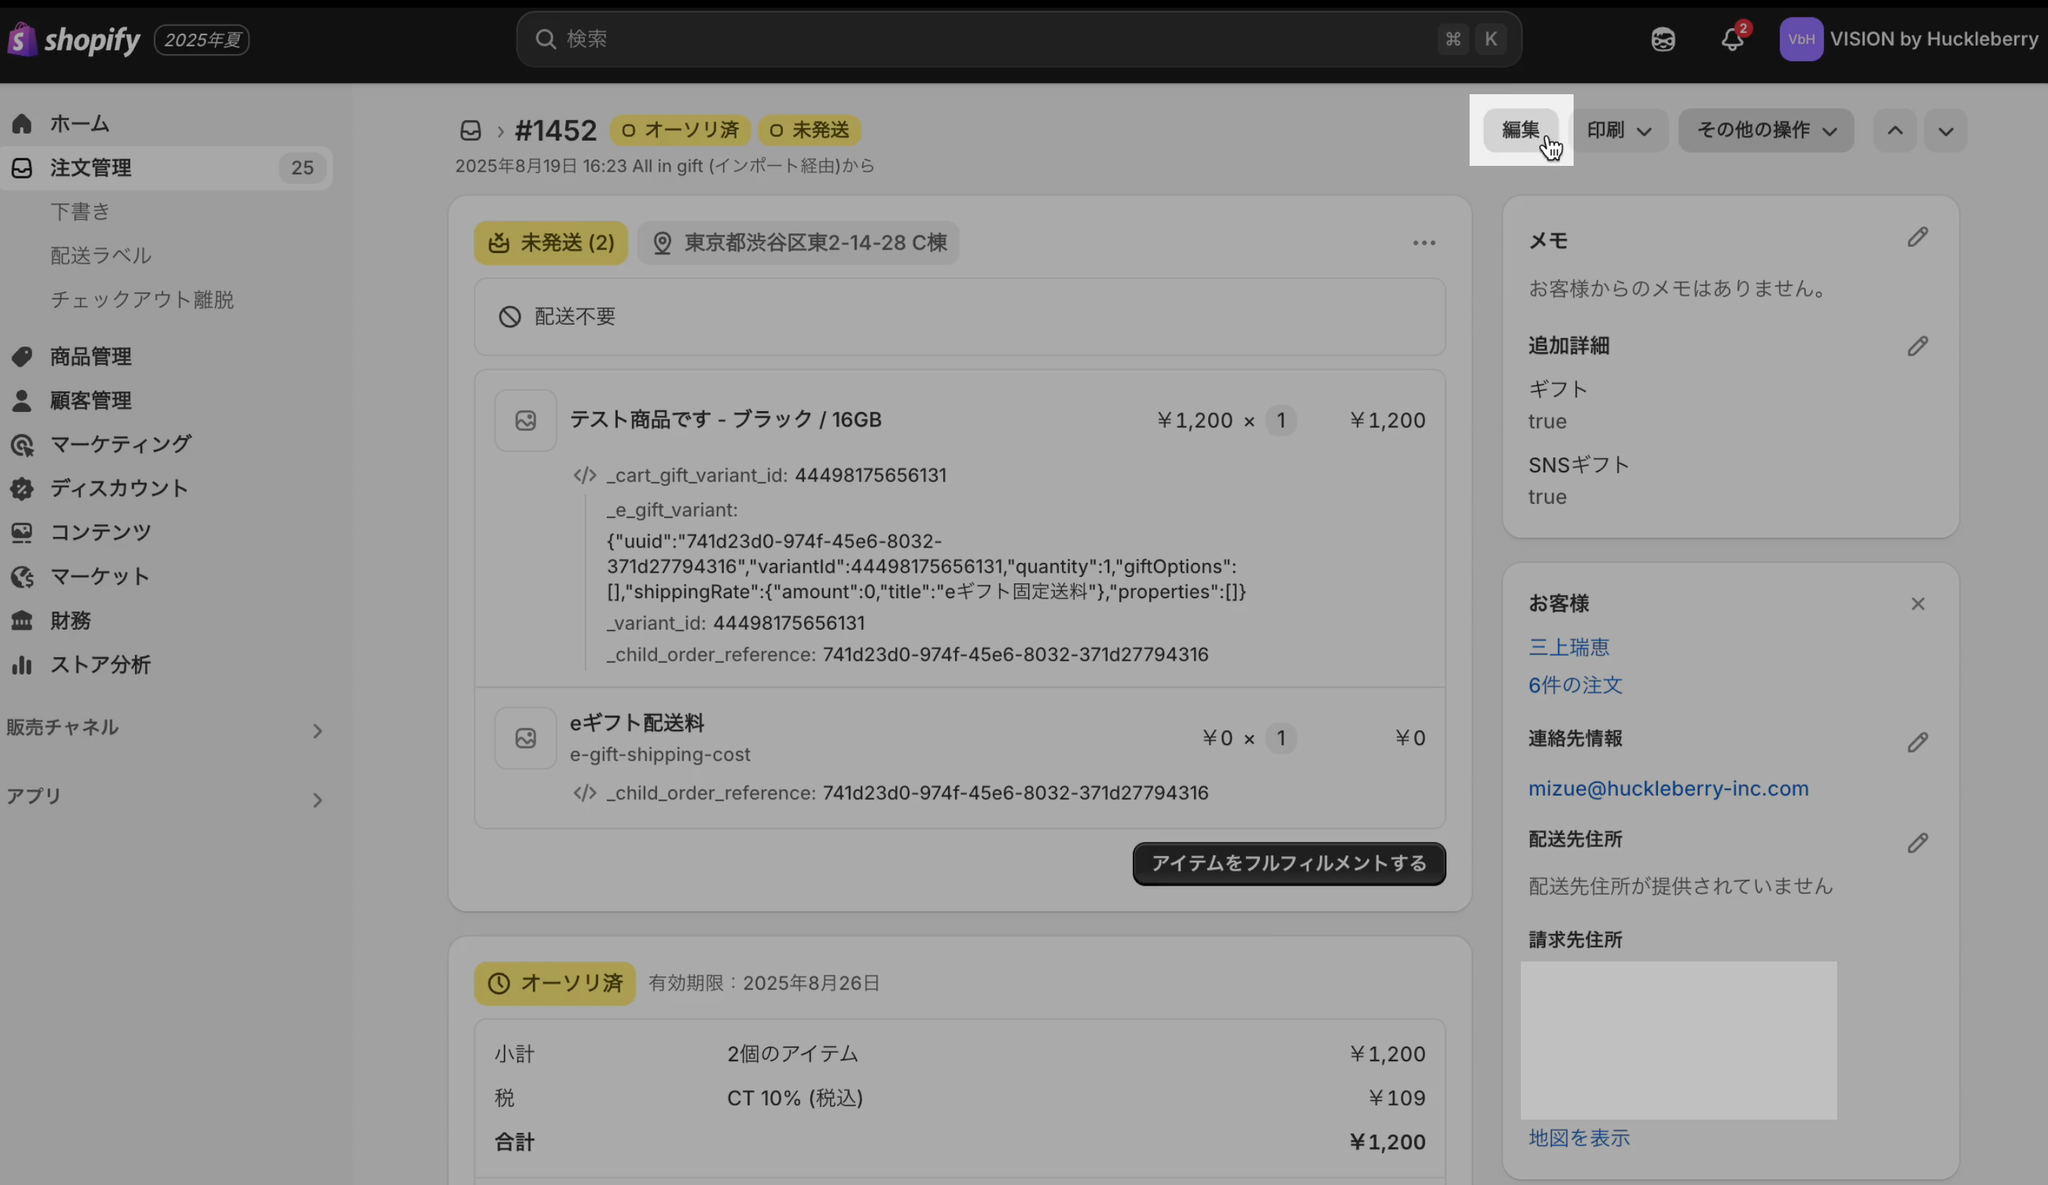Go to previous order with up arrow
The width and height of the screenshot is (2048, 1185).
coord(1895,131)
